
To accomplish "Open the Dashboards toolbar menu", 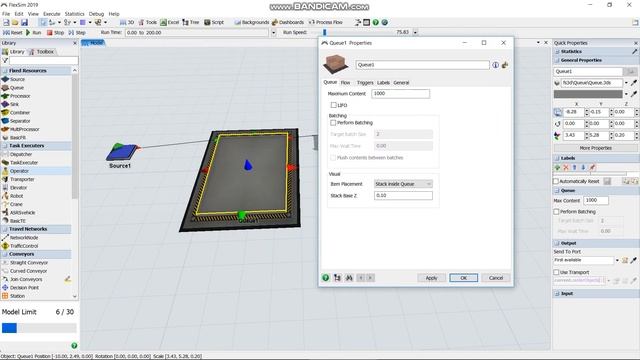I will click(288, 22).
